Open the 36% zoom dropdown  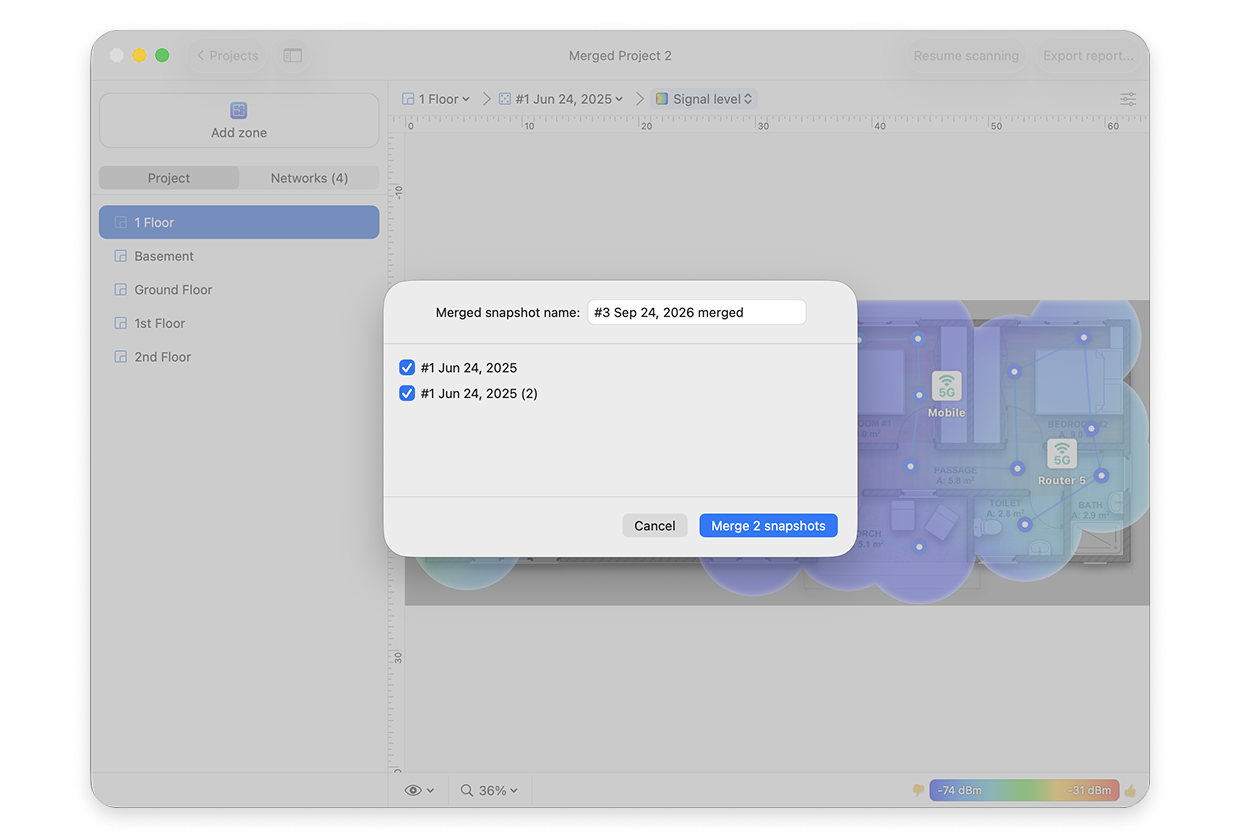[x=490, y=790]
